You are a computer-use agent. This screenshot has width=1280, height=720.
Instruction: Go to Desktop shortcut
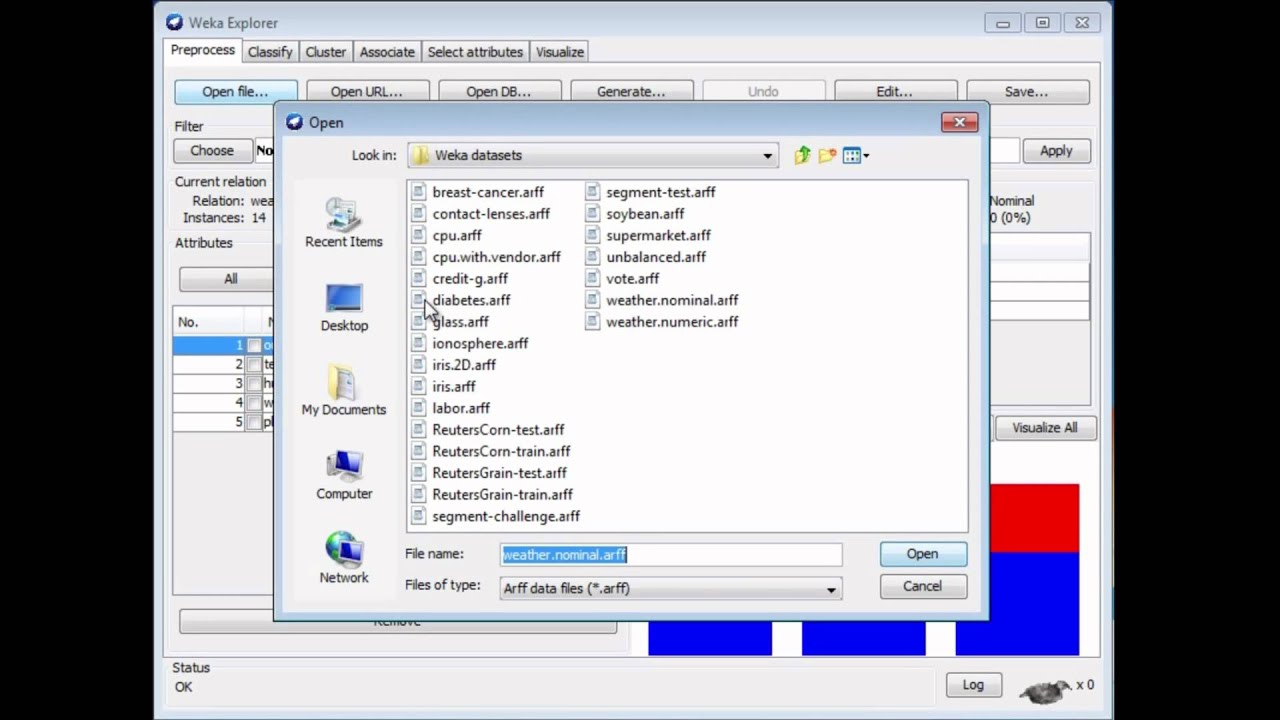click(344, 307)
